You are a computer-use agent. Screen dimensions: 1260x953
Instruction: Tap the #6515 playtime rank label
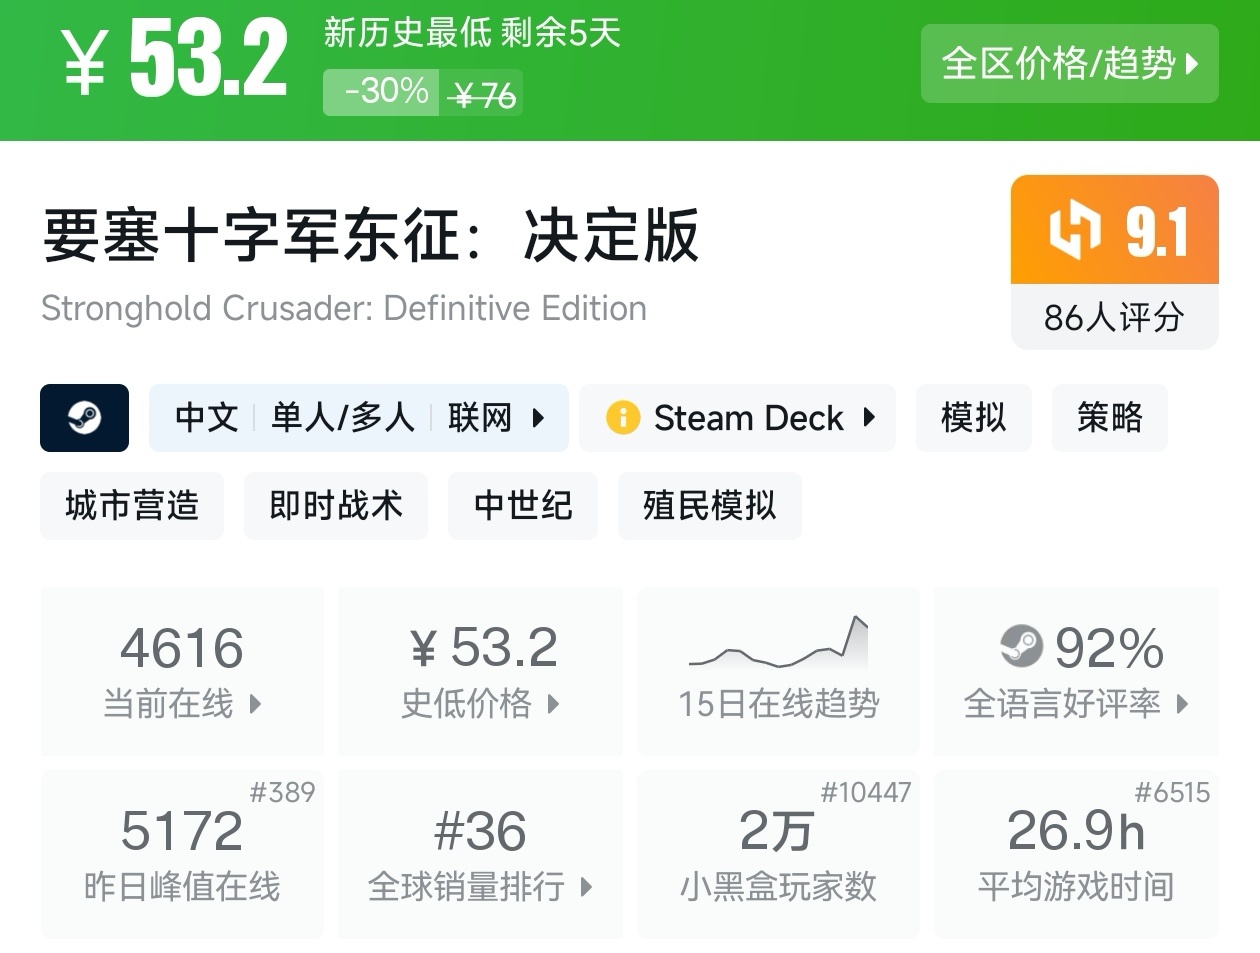[x=1172, y=793]
